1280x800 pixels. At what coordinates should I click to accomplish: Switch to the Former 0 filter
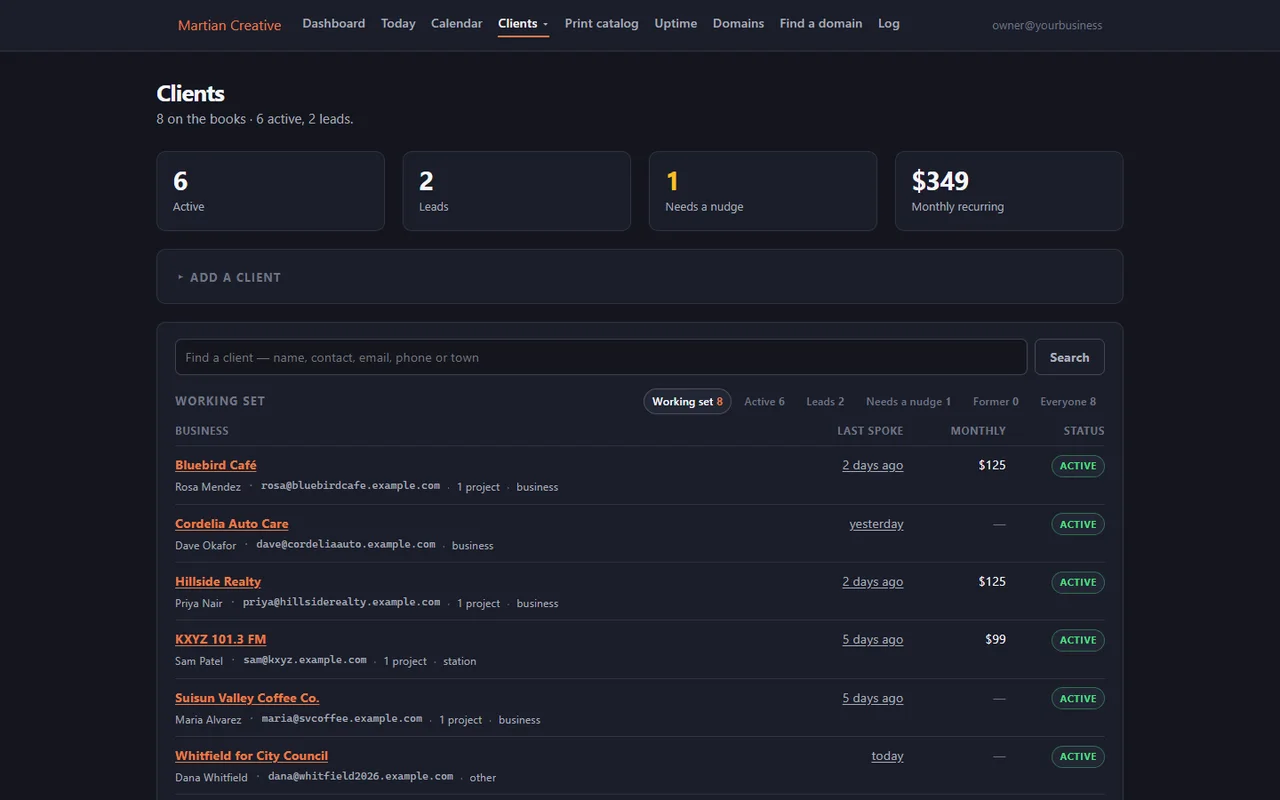[x=996, y=401]
